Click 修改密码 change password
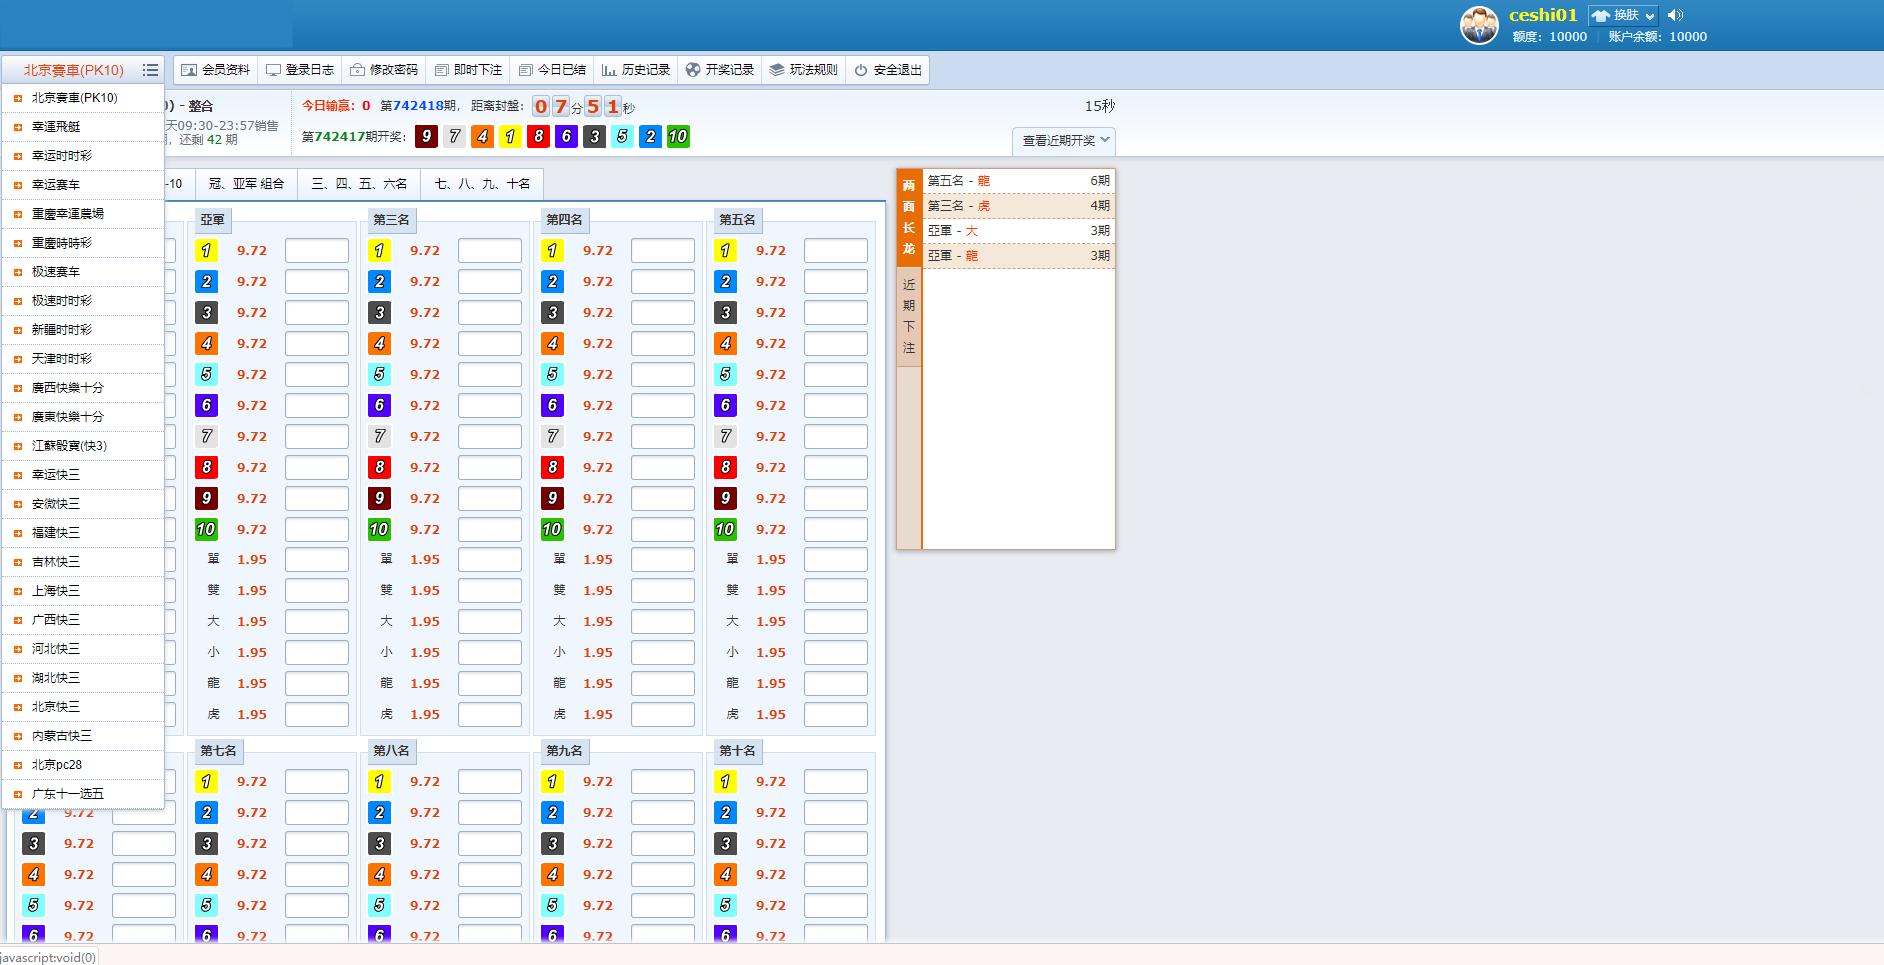The width and height of the screenshot is (1884, 965). coord(383,70)
